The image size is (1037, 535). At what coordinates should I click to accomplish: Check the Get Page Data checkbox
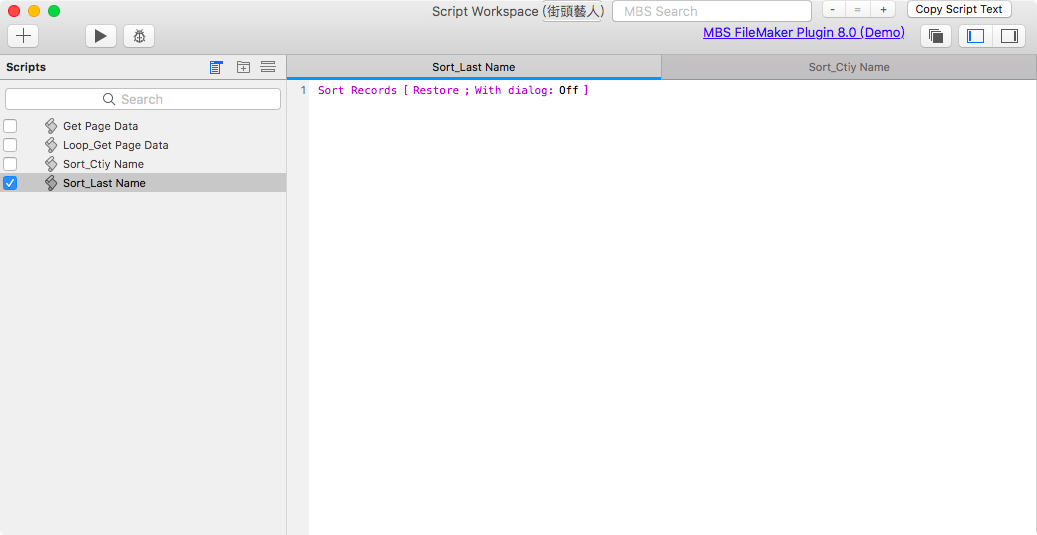pyautogui.click(x=10, y=126)
